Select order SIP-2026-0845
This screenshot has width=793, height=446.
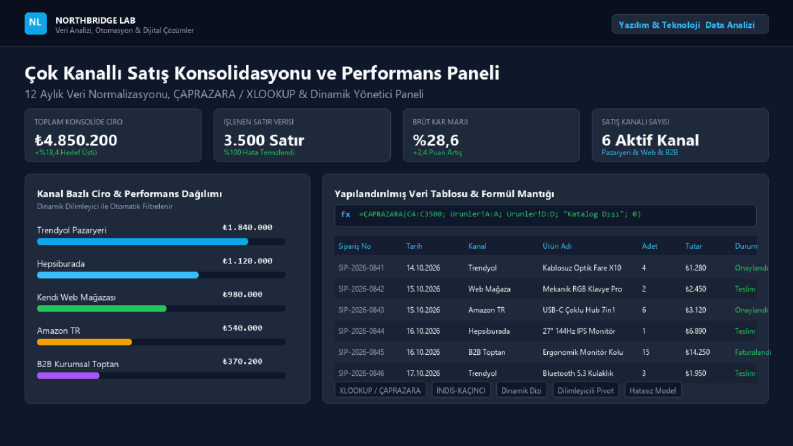361,352
